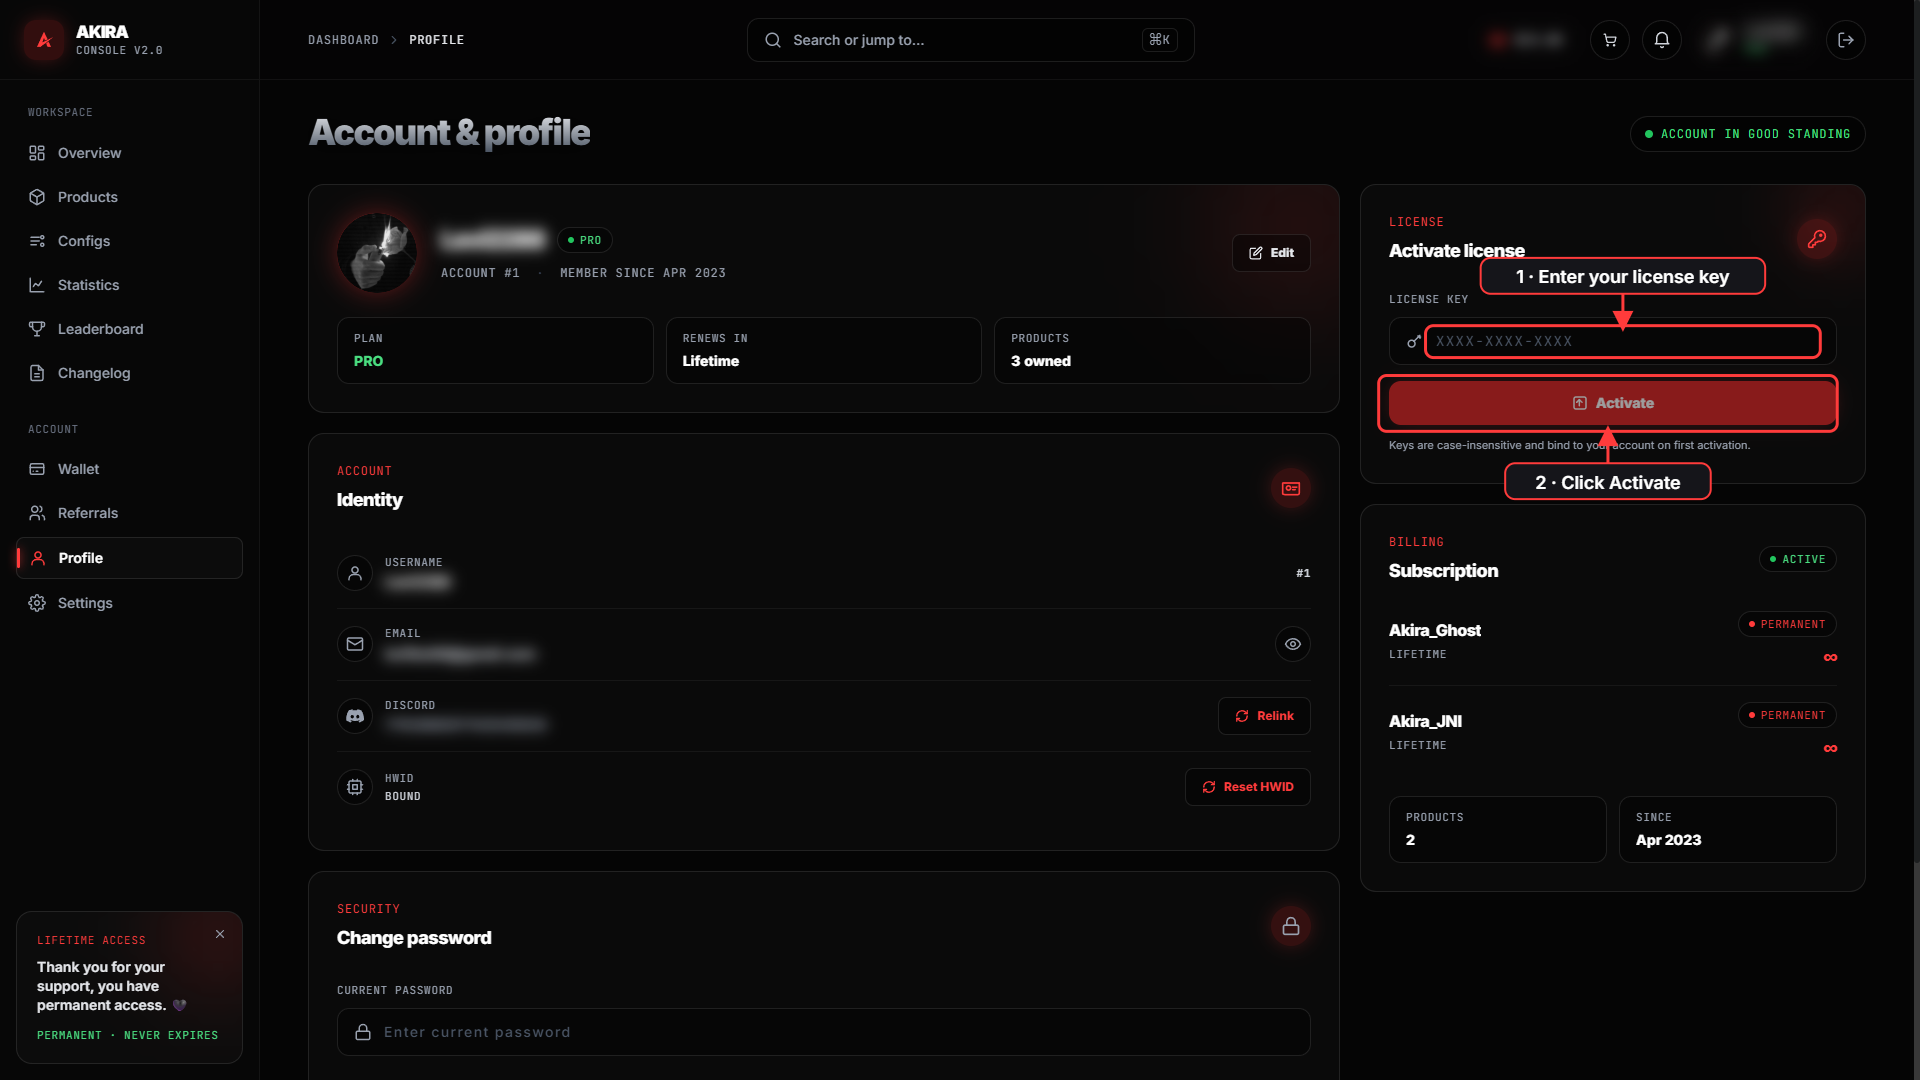Click the Edit profile button
Viewport: 1920px width, 1080px height.
(1271, 253)
